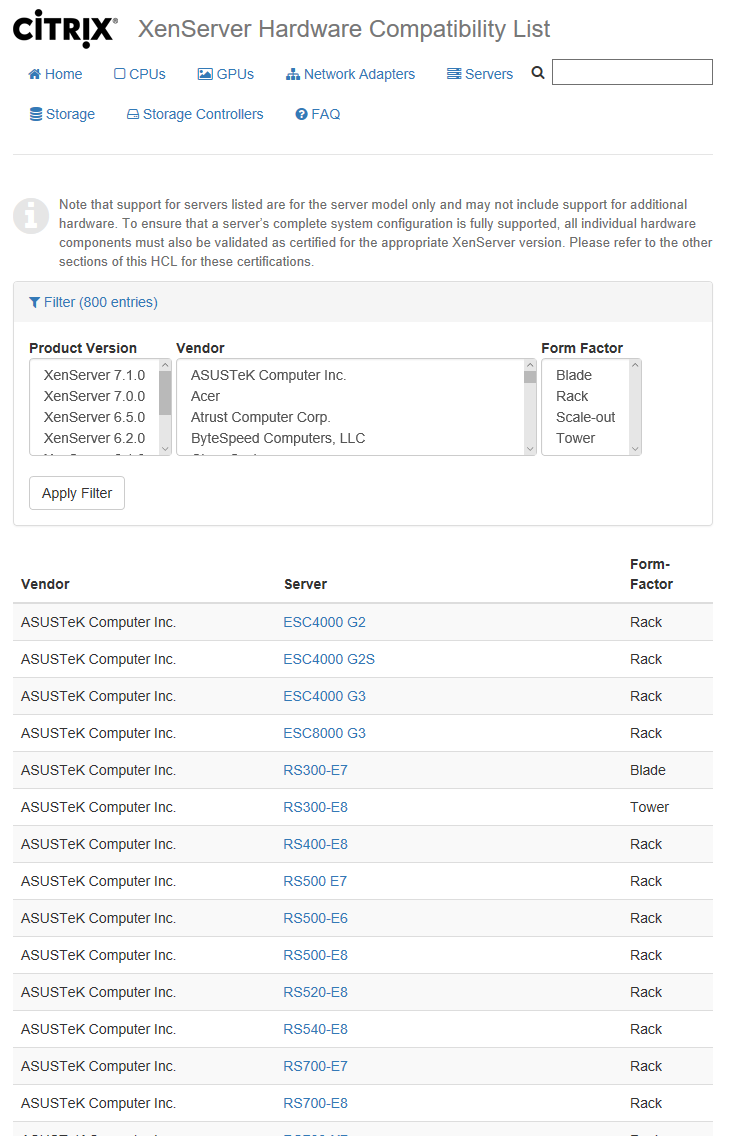Open the ESC4000 G3 server link

coord(324,696)
